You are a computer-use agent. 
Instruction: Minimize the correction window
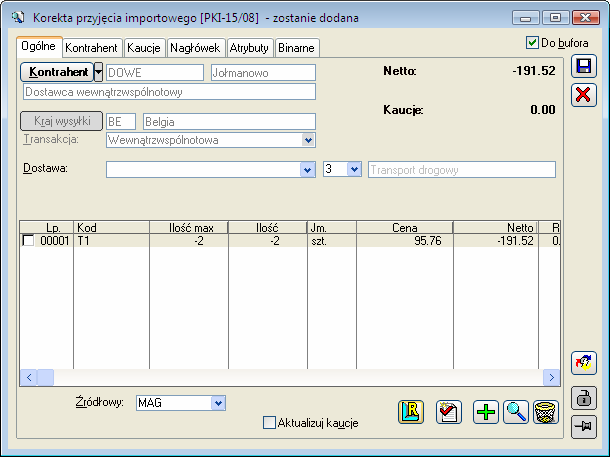click(x=526, y=18)
